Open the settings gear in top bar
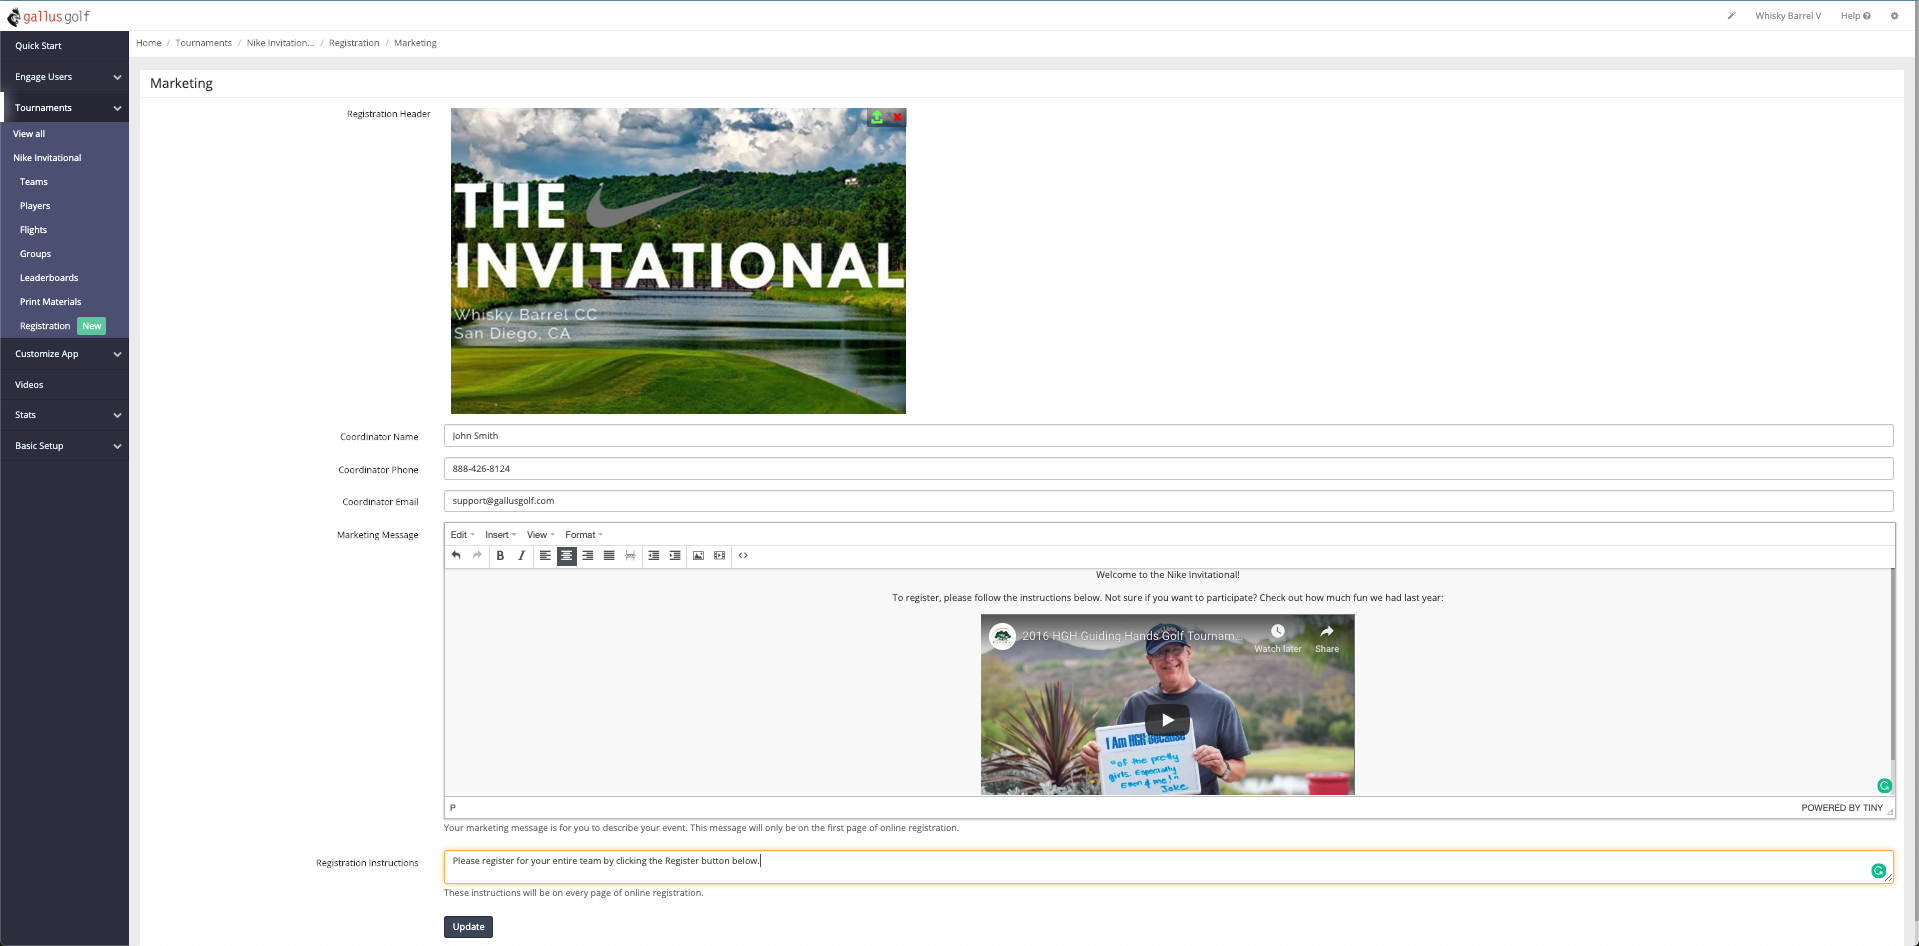The image size is (1919, 946). (1894, 16)
